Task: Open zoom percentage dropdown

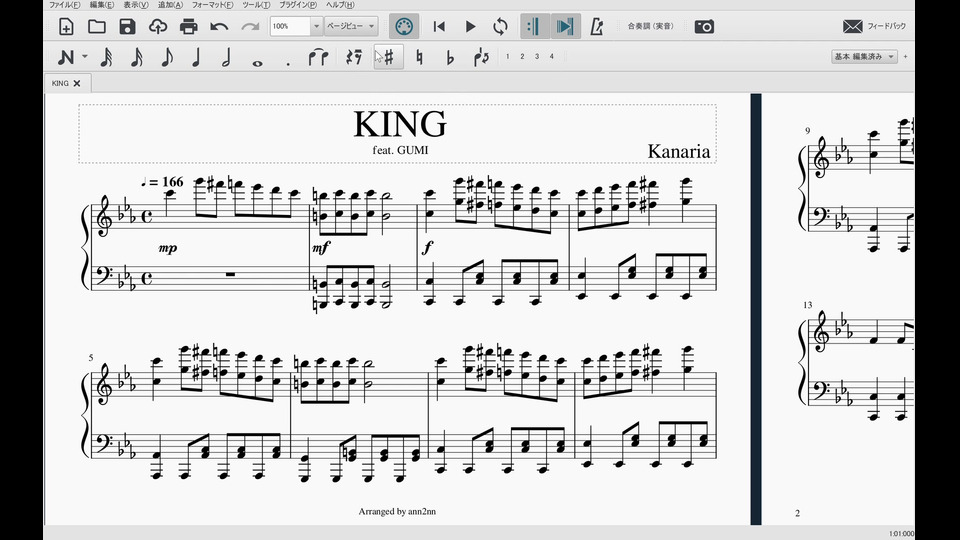Action: coord(317,26)
